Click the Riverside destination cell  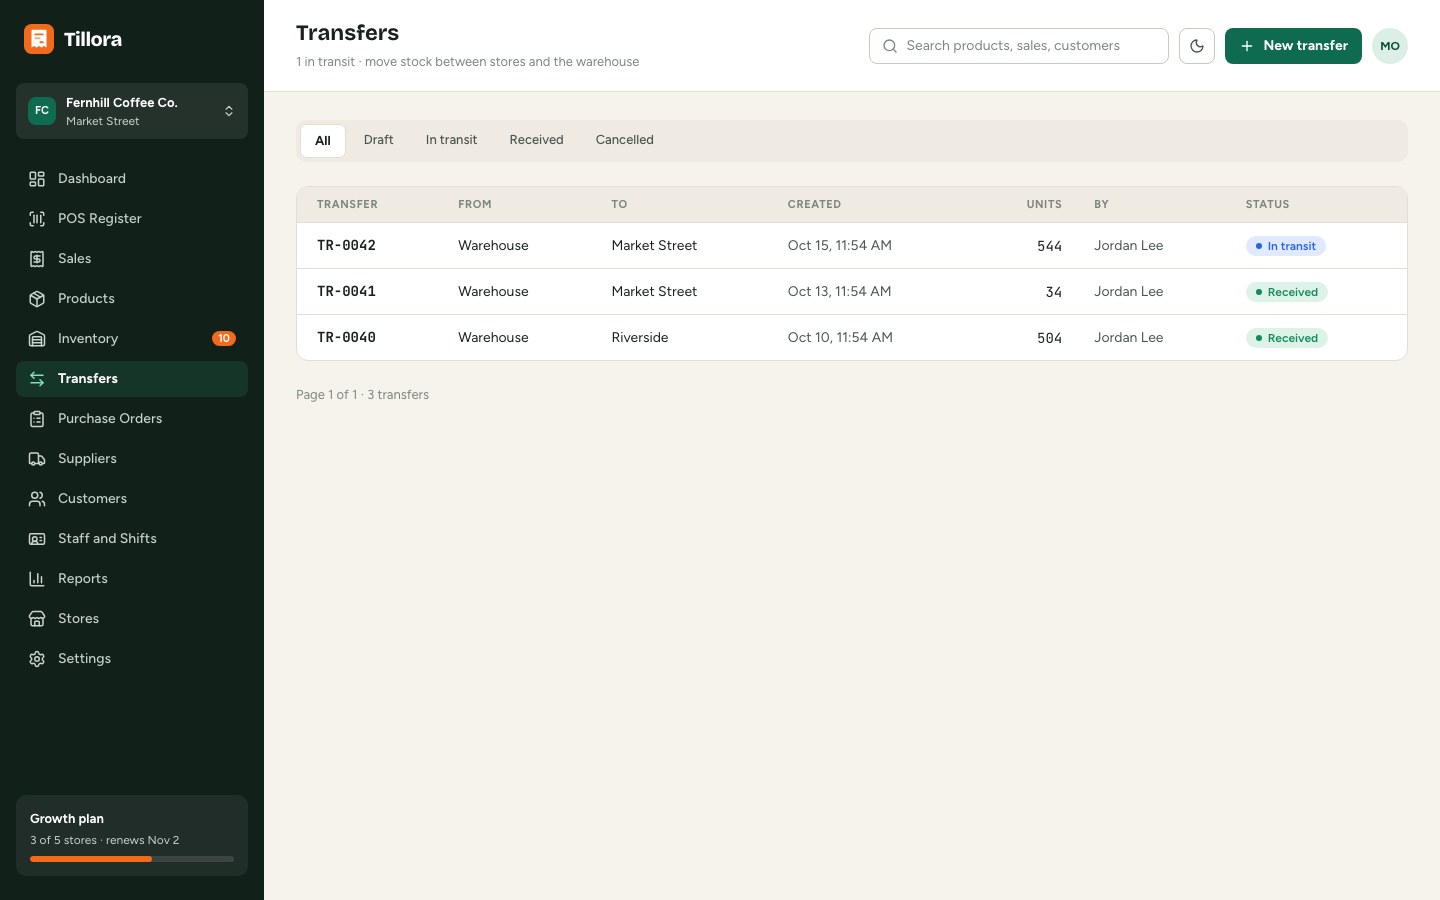click(640, 338)
